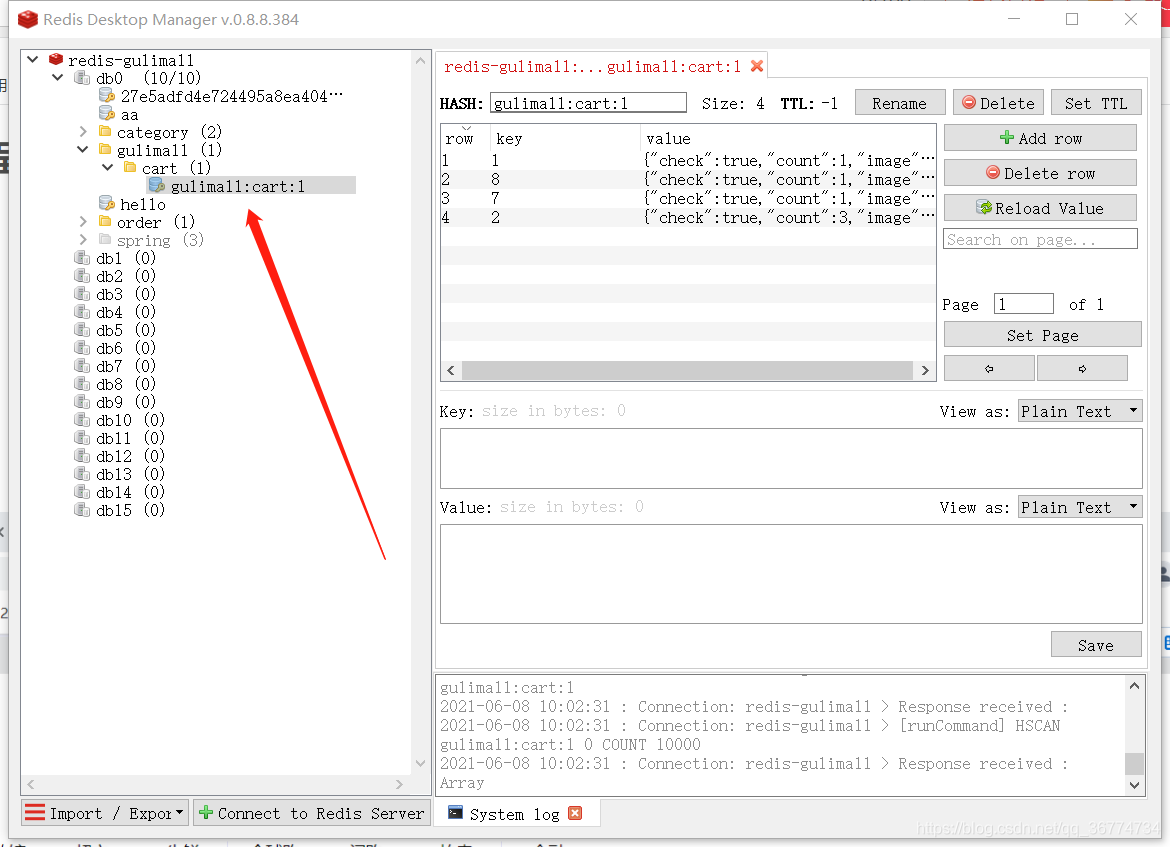Screen dimensions: 1170x847
Task: Select the key icon beside 27e5adfd4e724495a8ea404
Action: (107, 96)
